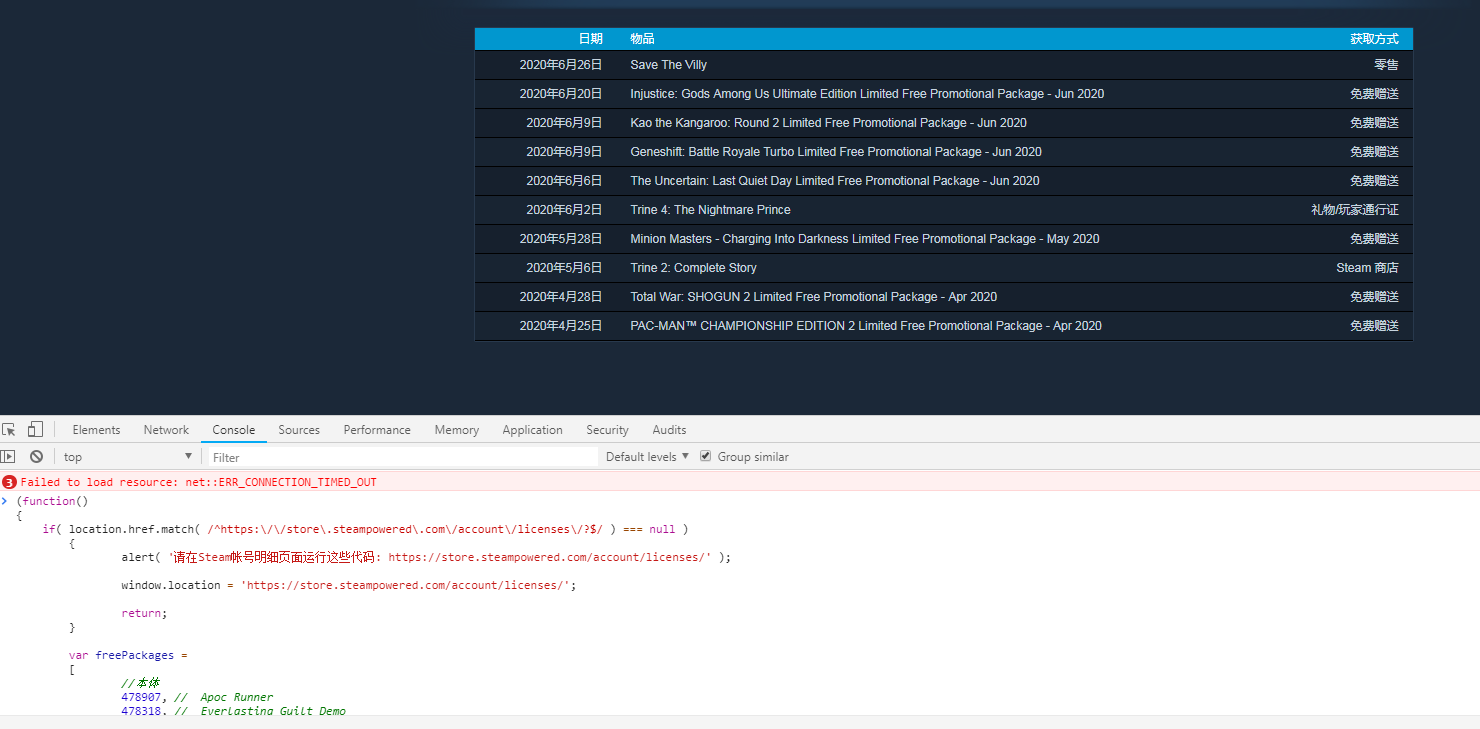Screen dimensions: 1480x729
Task: Select the Sources tab
Action: [x=299, y=430]
